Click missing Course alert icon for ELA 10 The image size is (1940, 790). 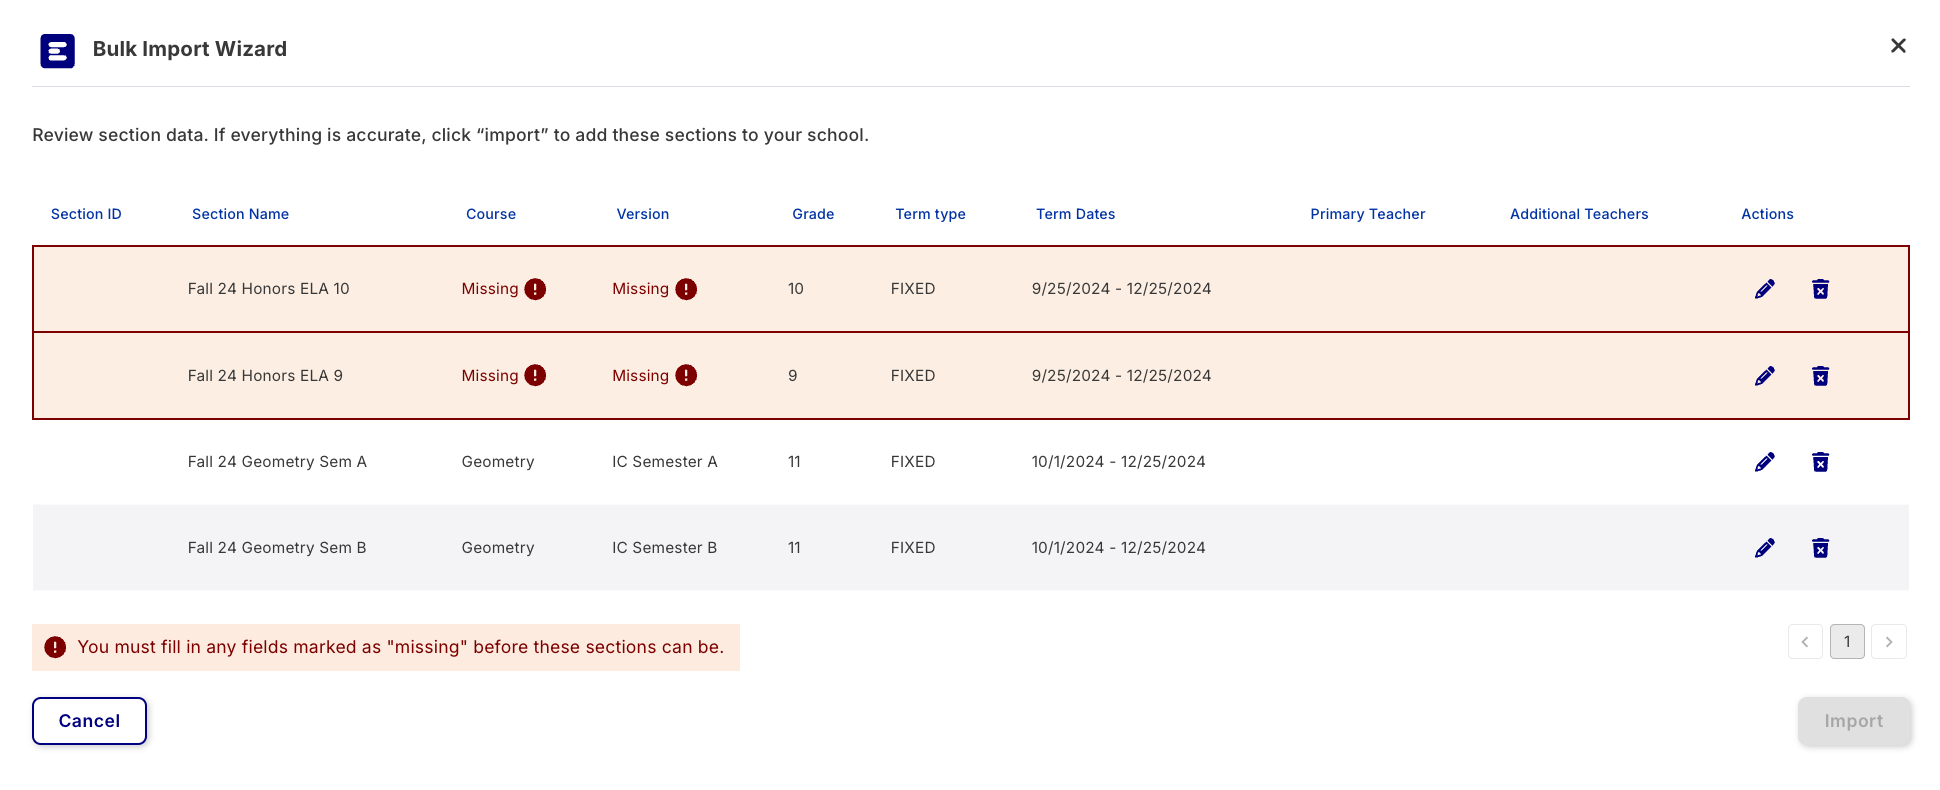tap(535, 289)
